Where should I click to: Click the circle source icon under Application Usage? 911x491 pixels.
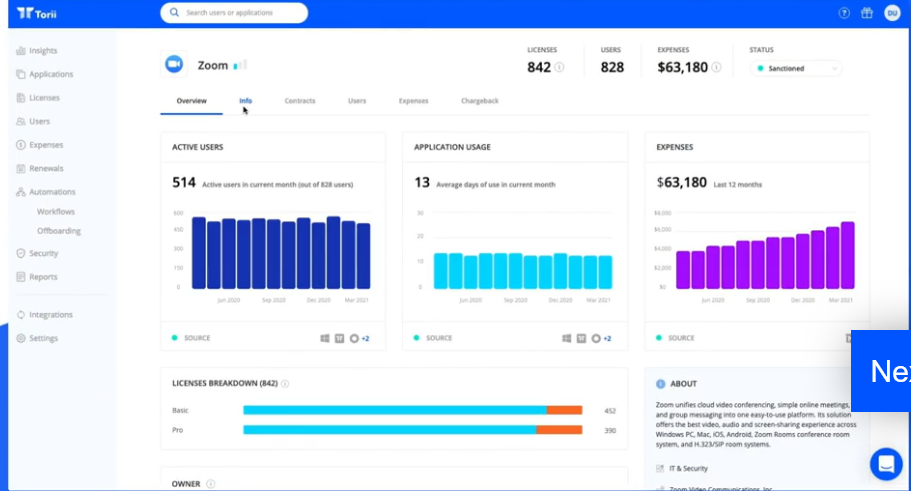(596, 338)
